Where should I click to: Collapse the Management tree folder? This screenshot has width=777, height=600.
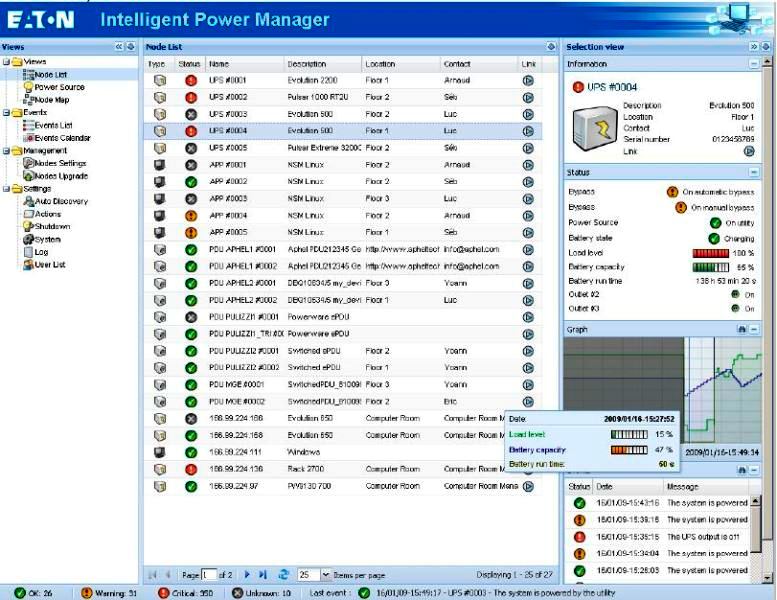(x=5, y=151)
